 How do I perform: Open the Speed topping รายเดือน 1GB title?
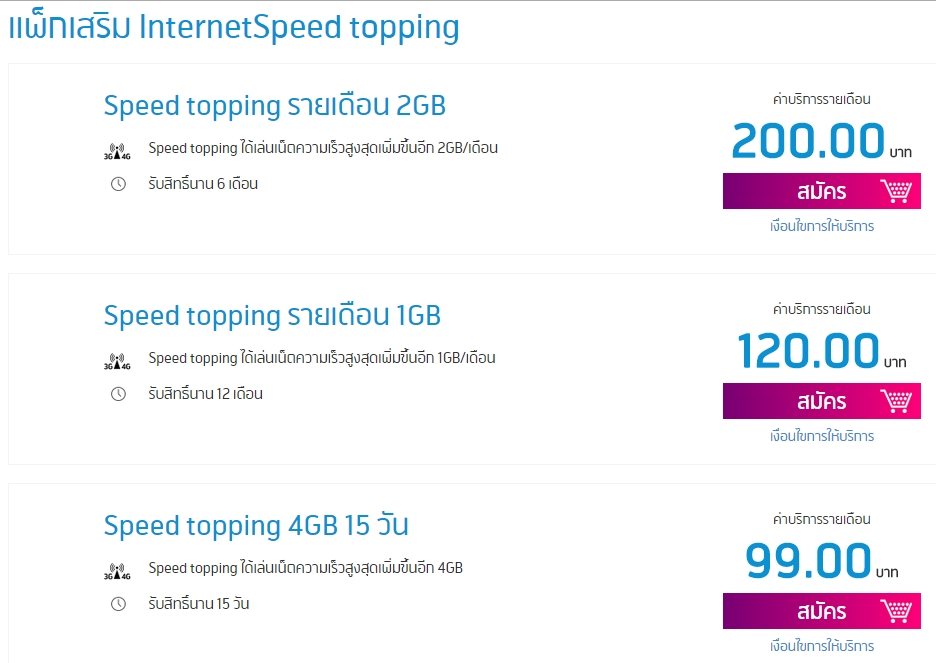coord(272,316)
